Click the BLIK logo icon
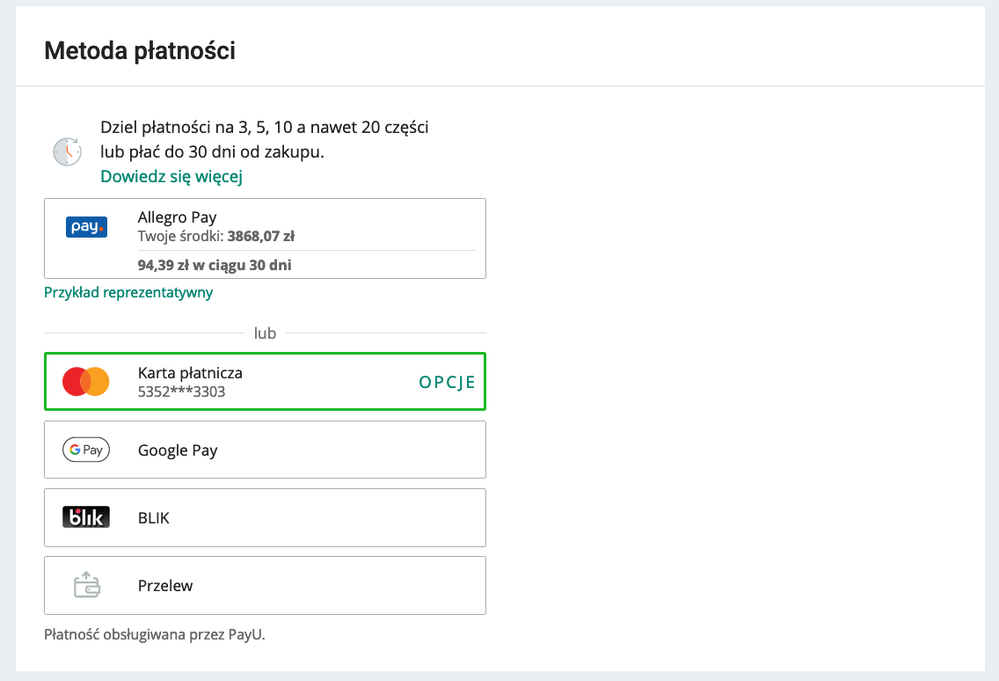Screen dimensions: 999x681 click(86, 518)
